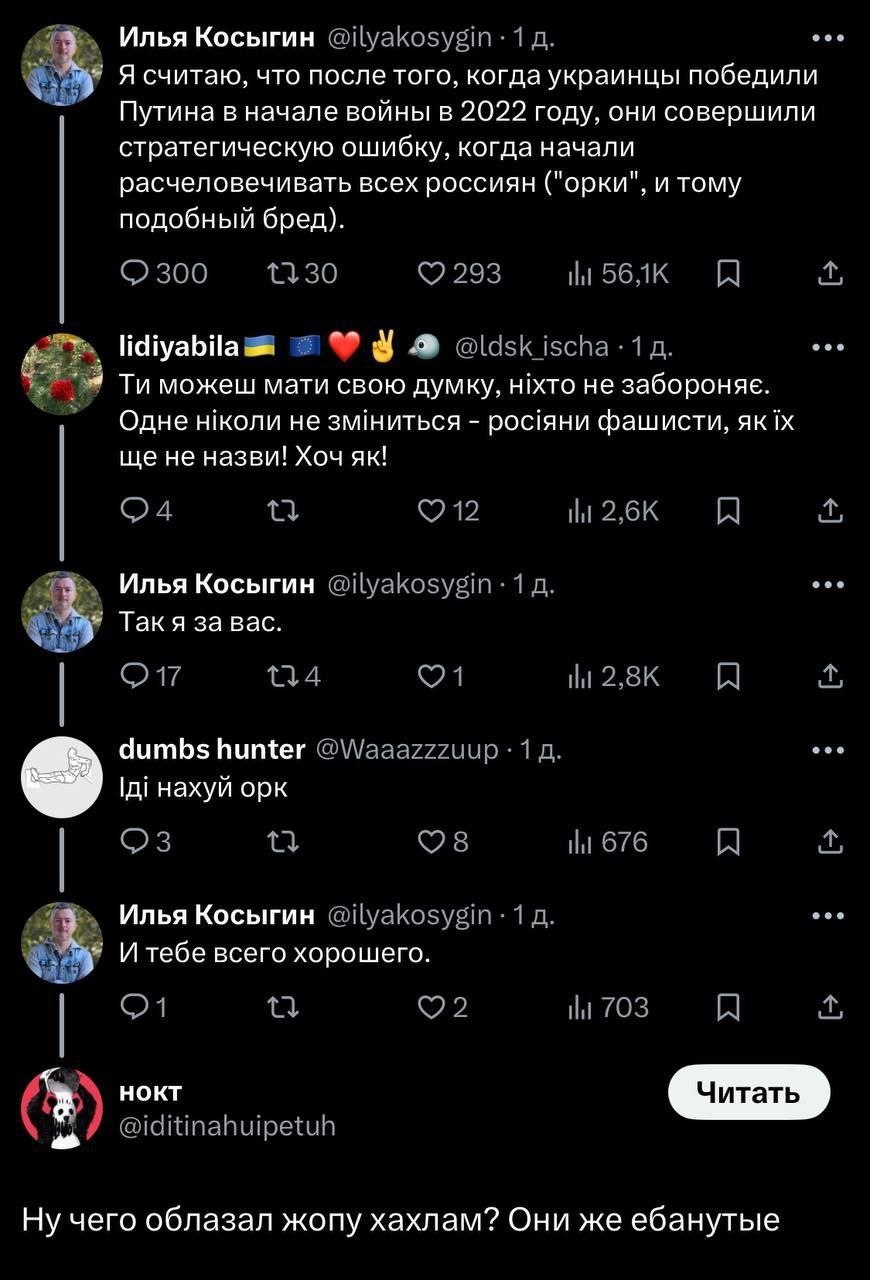View analytics showing 2,6K views

tap(613, 512)
